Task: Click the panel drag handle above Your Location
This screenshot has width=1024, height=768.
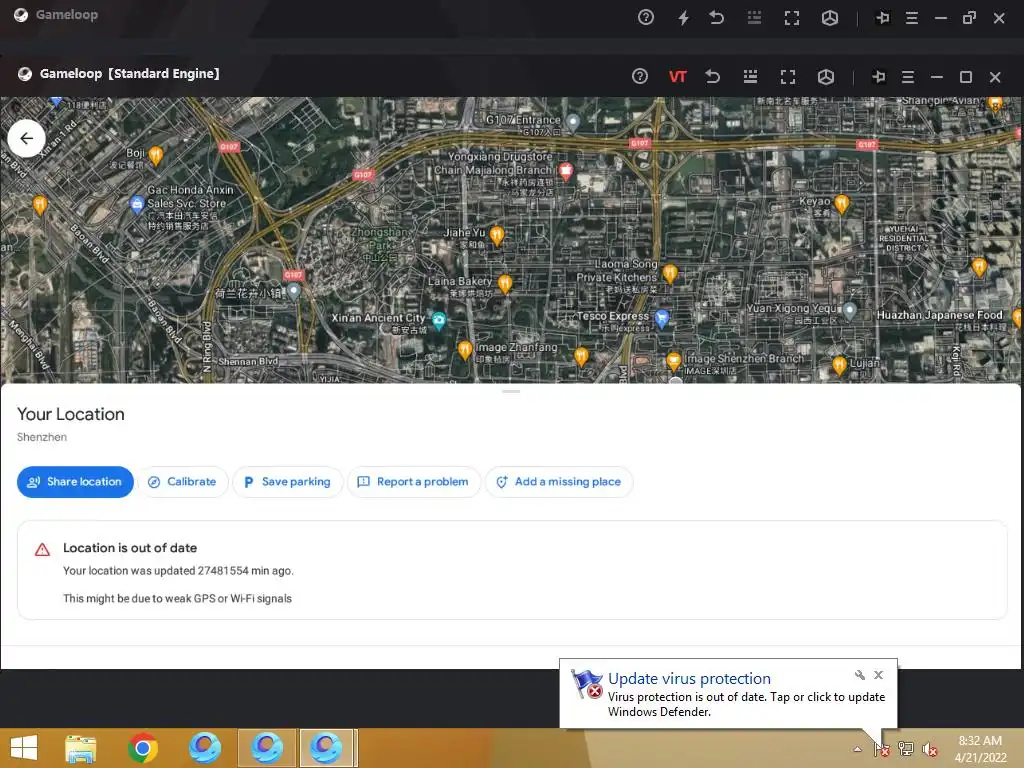Action: [511, 391]
